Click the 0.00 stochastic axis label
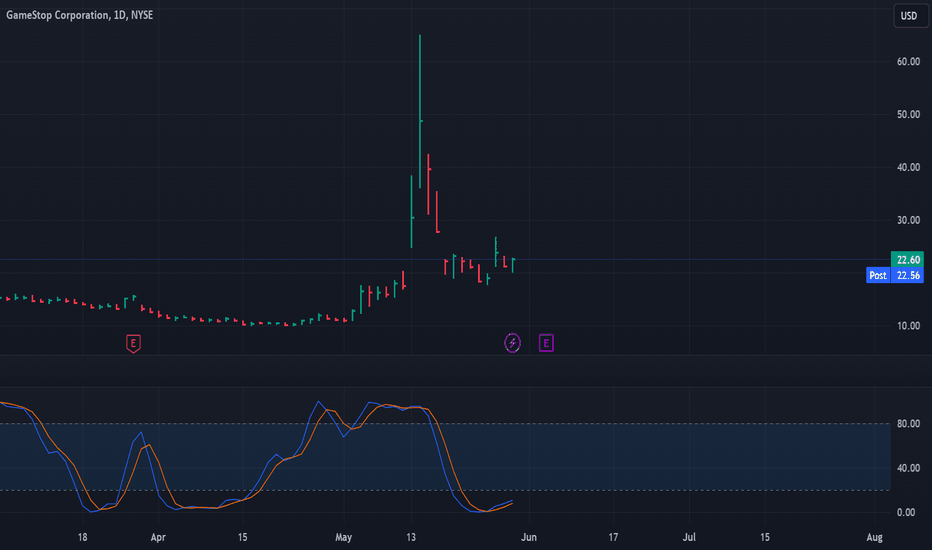Screen dimensions: 932x550 pos(908,513)
